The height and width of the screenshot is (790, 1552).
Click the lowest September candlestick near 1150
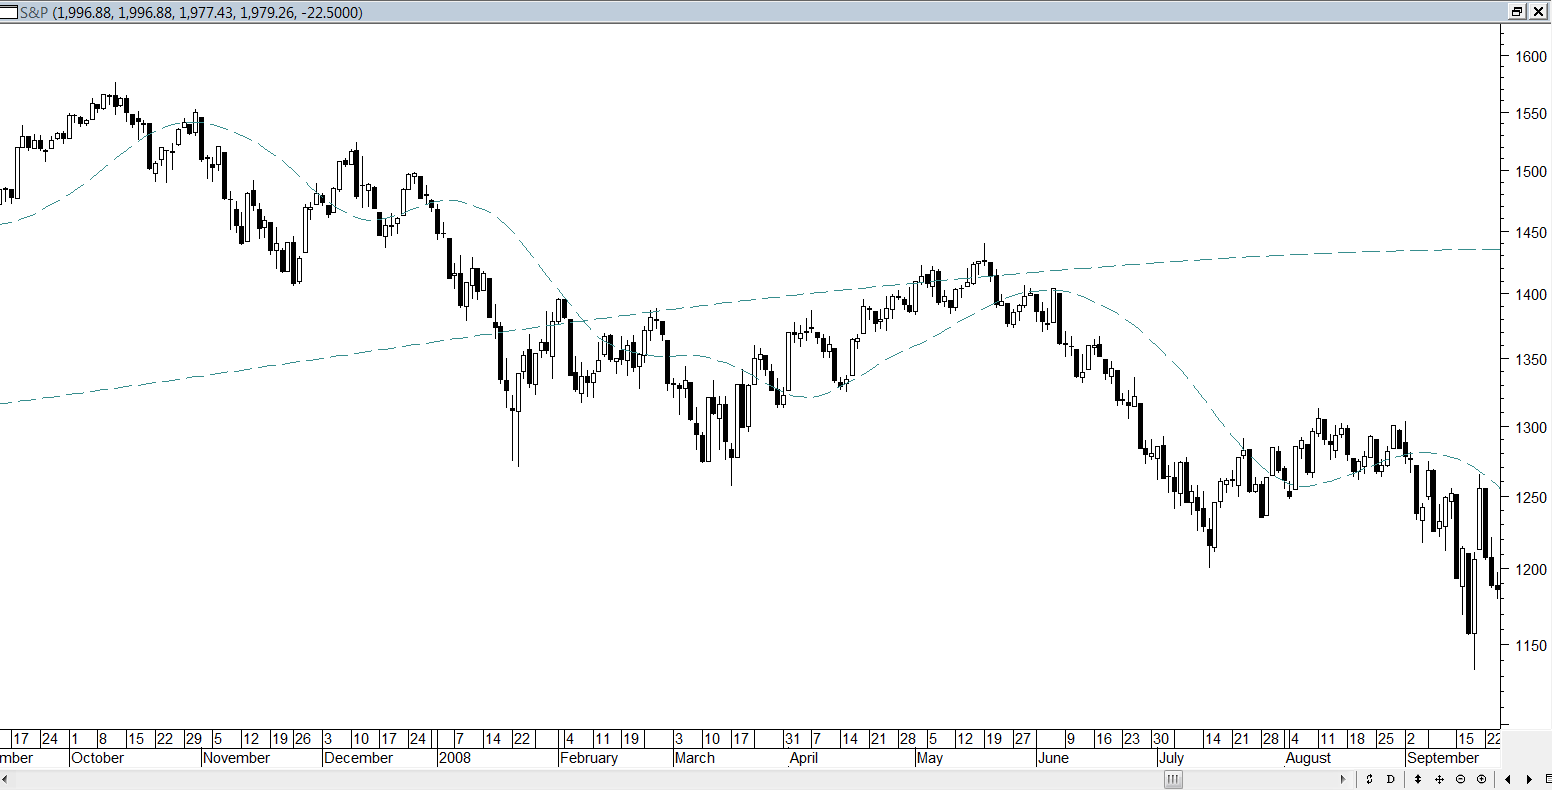point(1474,597)
